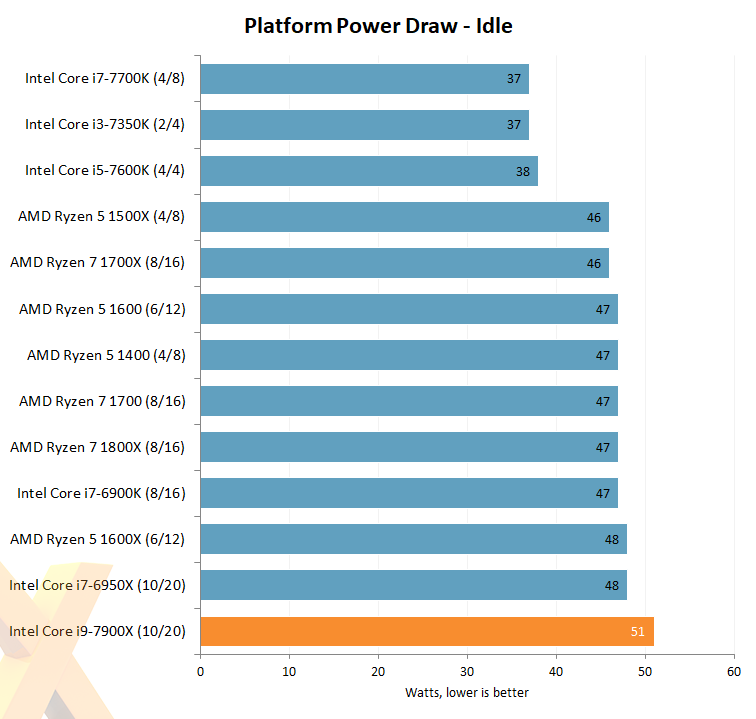Click the value 38 on the i5-7600K bar
Viewport: 756px width, 719px height.
(x=523, y=172)
